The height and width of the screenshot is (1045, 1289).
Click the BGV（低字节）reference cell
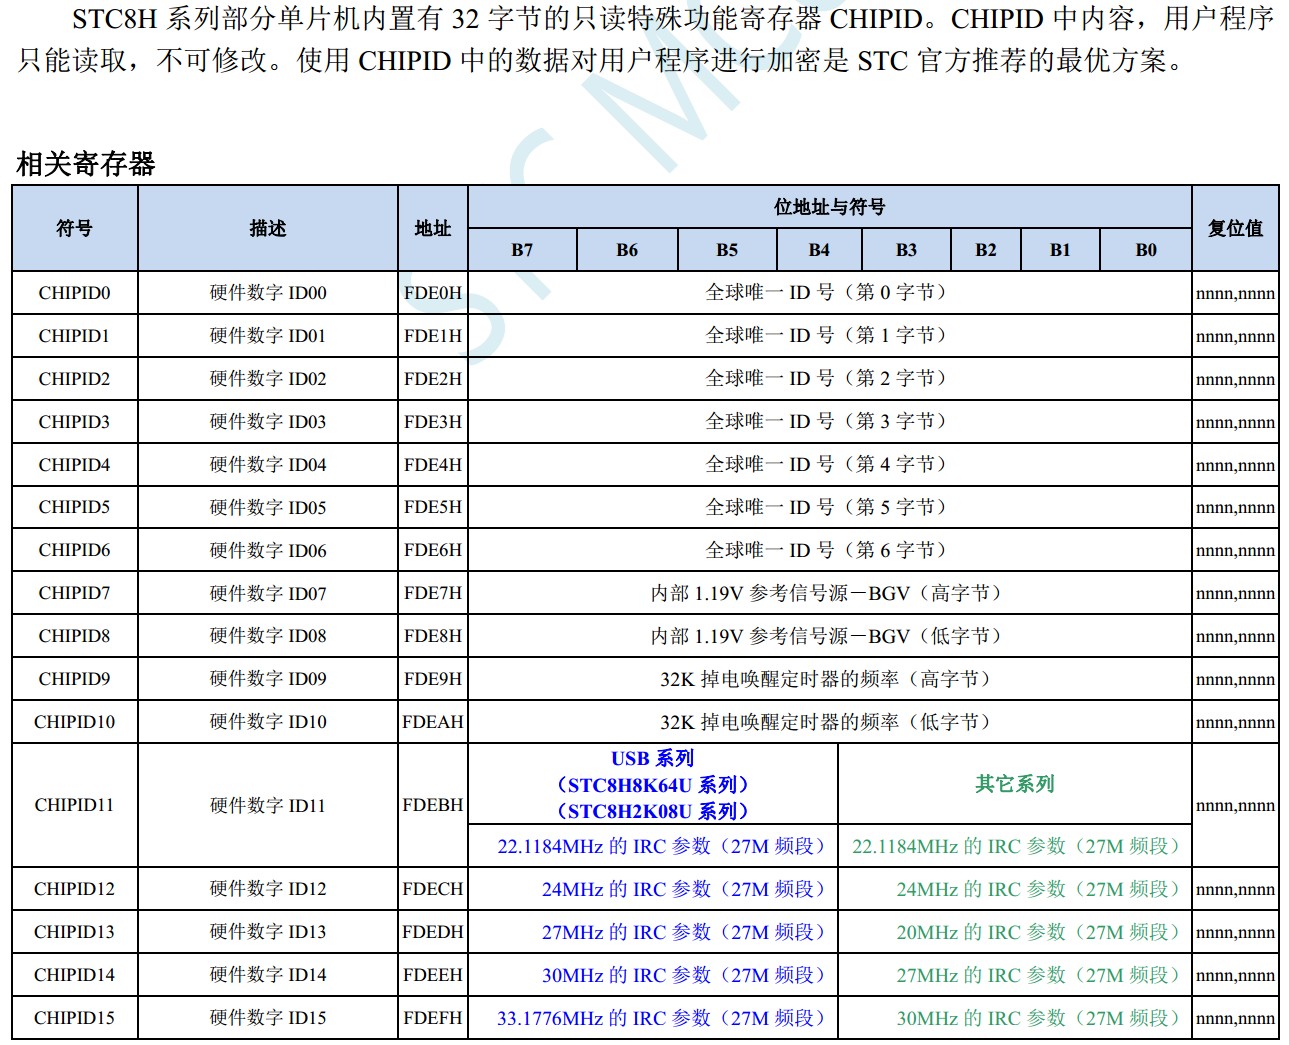pos(829,636)
